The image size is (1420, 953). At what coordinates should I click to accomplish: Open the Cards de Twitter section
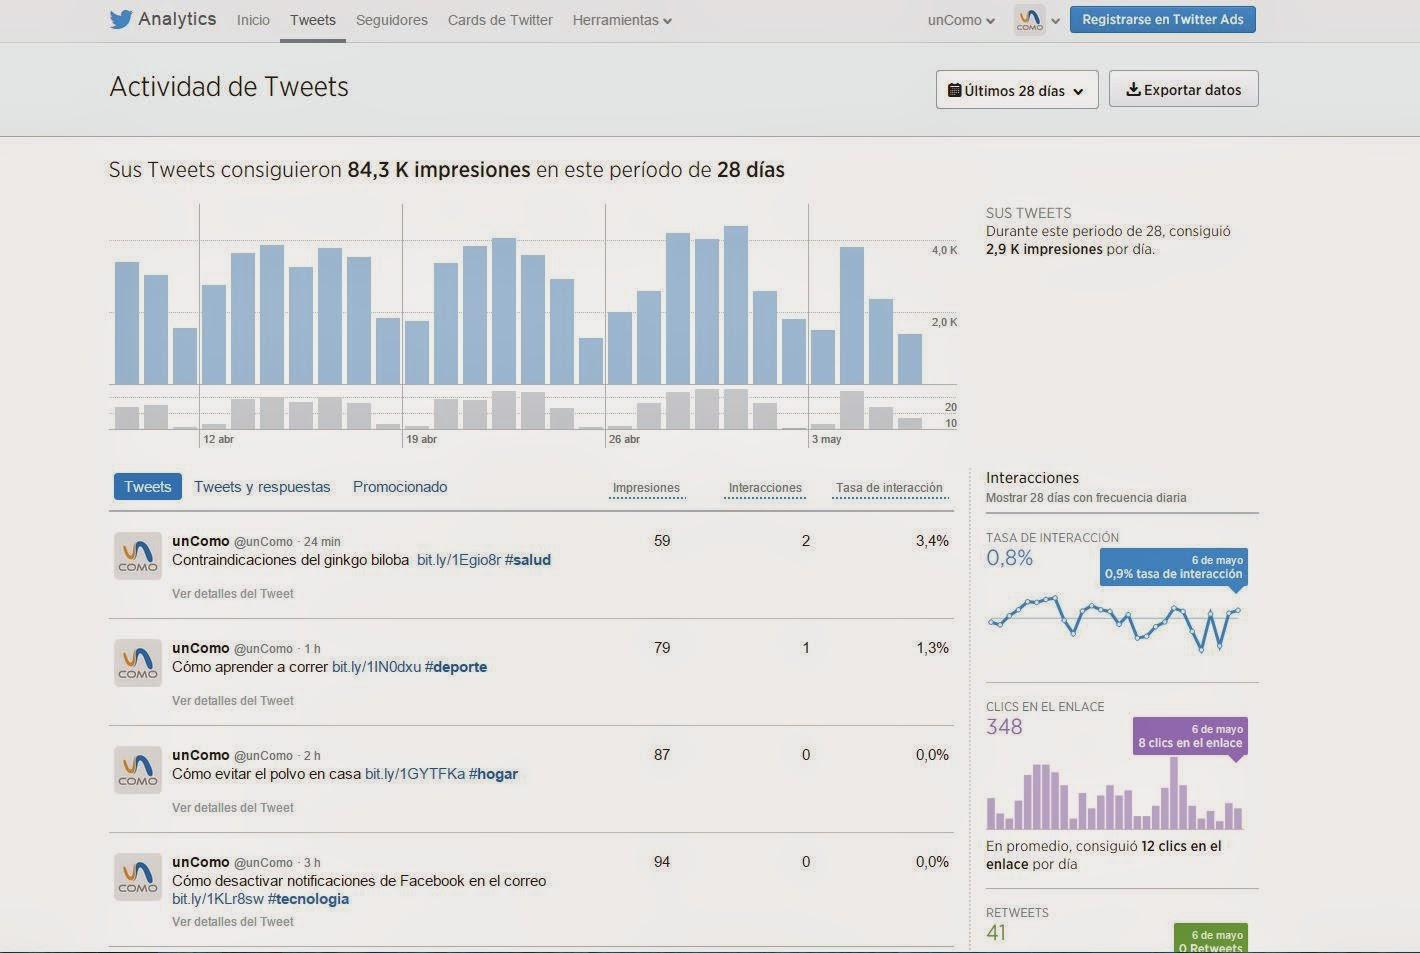coord(500,20)
